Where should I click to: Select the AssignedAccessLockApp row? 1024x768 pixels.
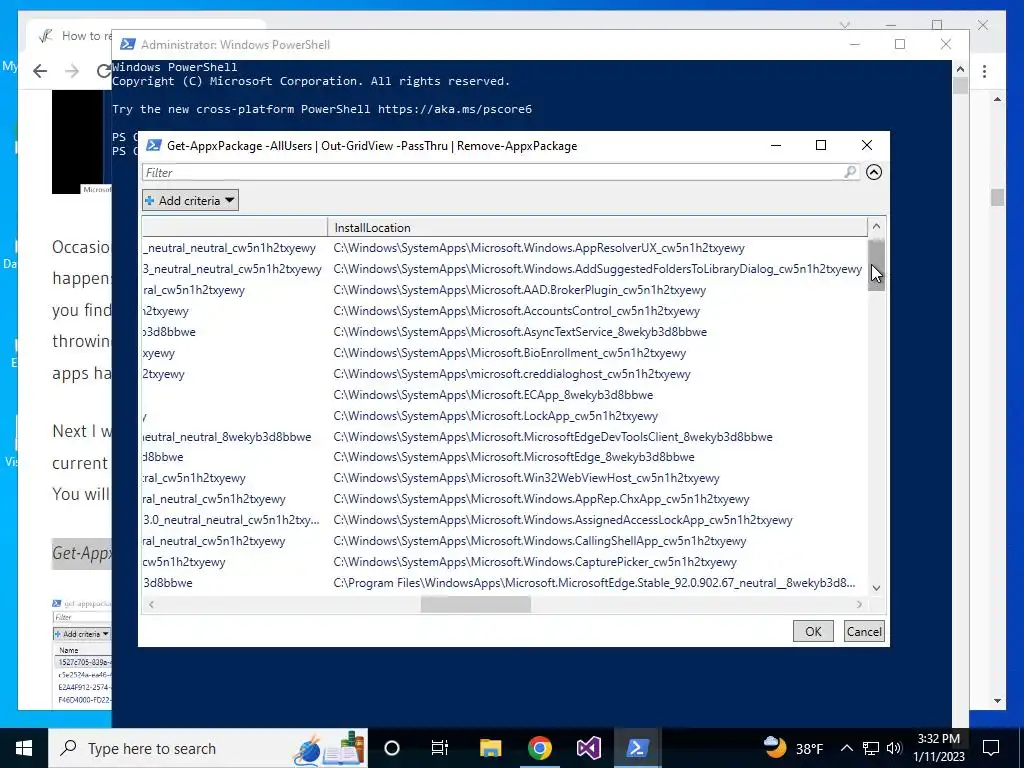click(x=505, y=520)
